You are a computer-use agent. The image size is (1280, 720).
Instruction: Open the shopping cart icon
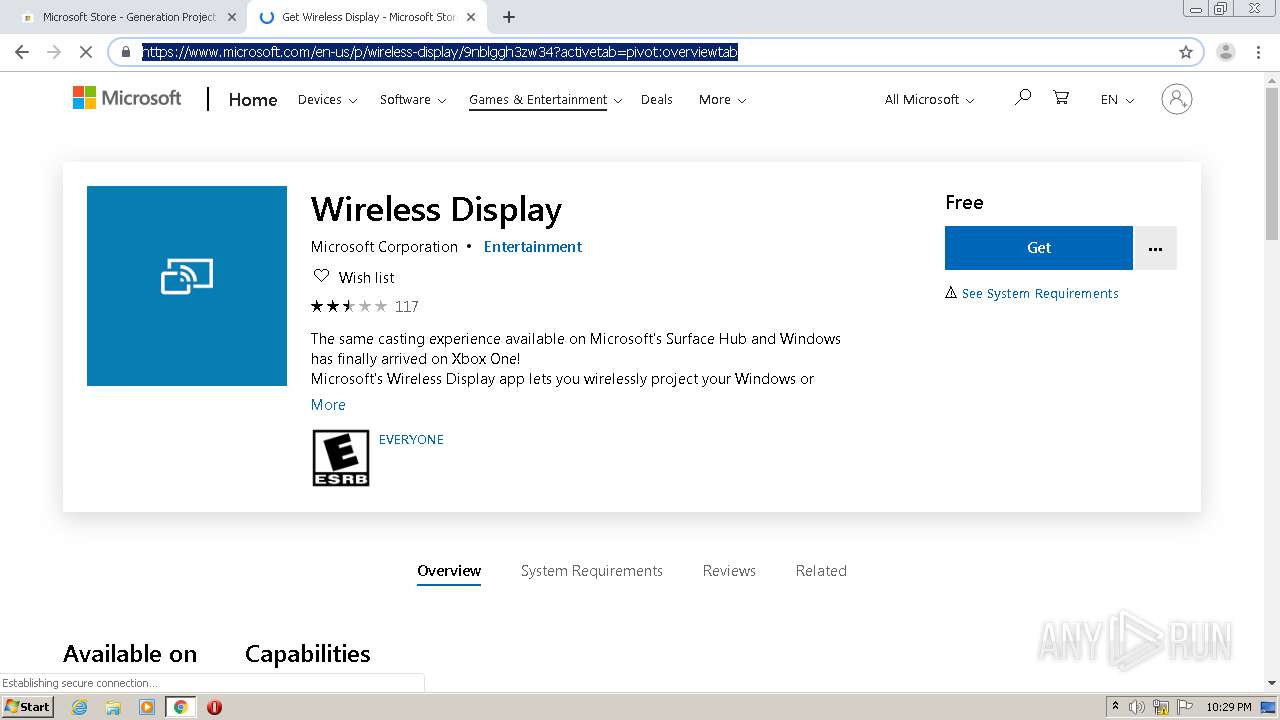click(x=1061, y=98)
